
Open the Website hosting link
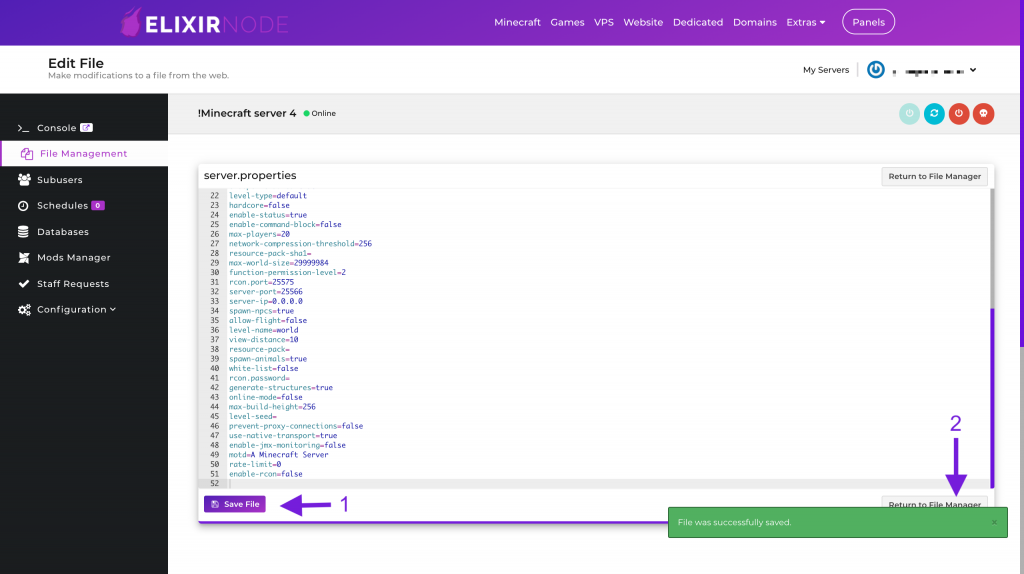pos(643,22)
